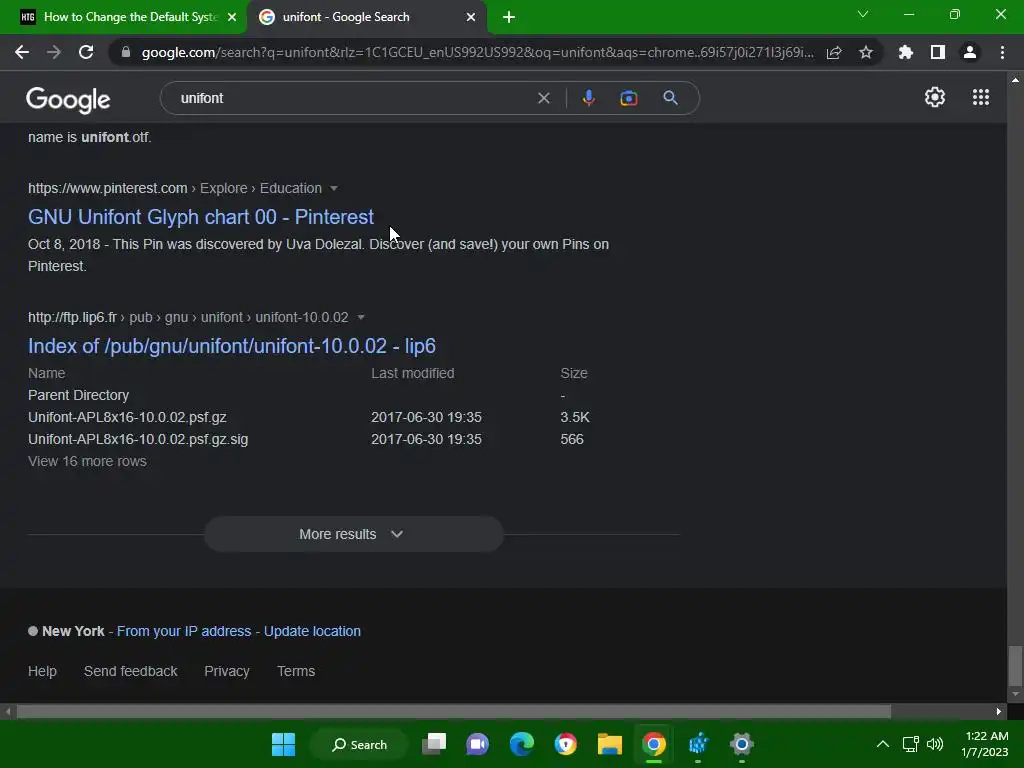1024x768 pixels.
Task: Click the vertical scrollbar thumb
Action: pyautogui.click(x=1015, y=666)
